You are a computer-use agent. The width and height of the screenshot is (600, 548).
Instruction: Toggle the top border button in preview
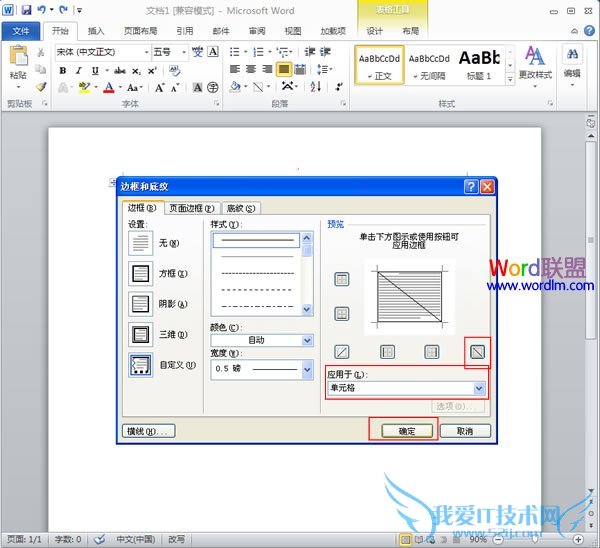pyautogui.click(x=342, y=279)
